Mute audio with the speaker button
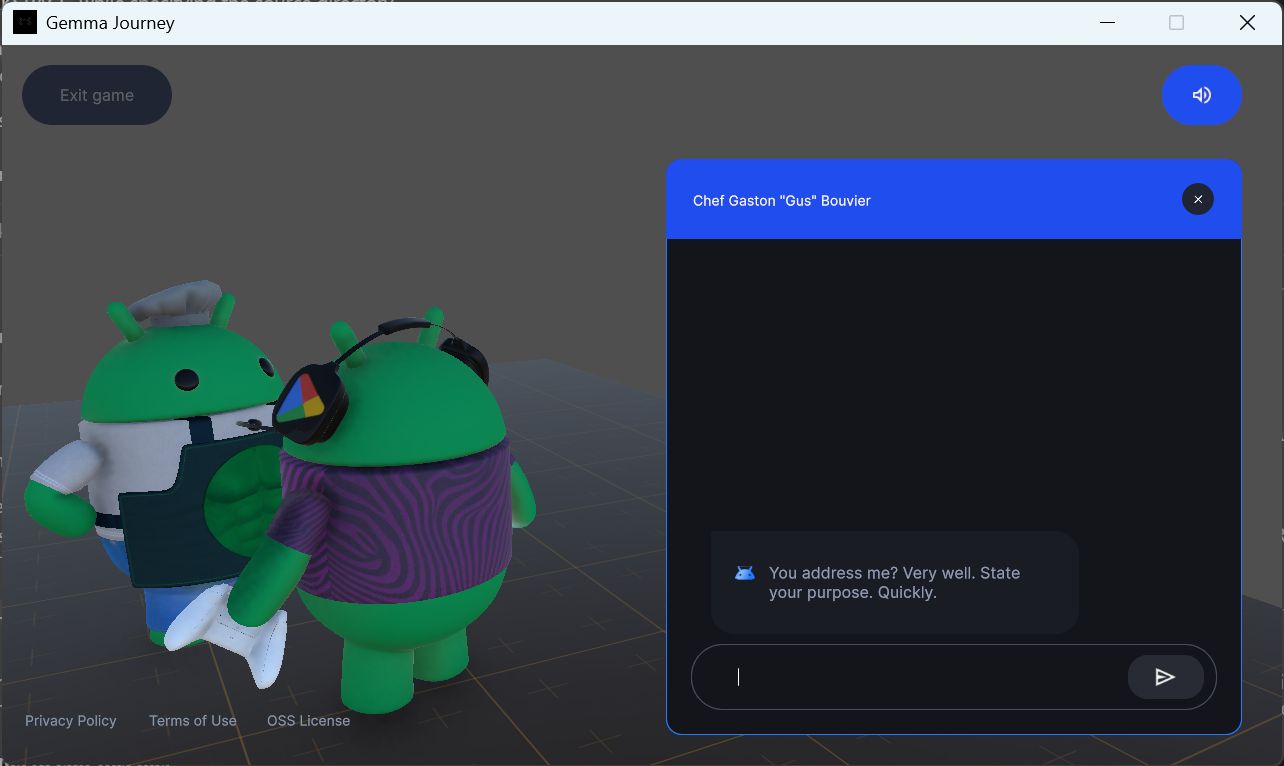Image resolution: width=1284 pixels, height=766 pixels. pyautogui.click(x=1201, y=95)
